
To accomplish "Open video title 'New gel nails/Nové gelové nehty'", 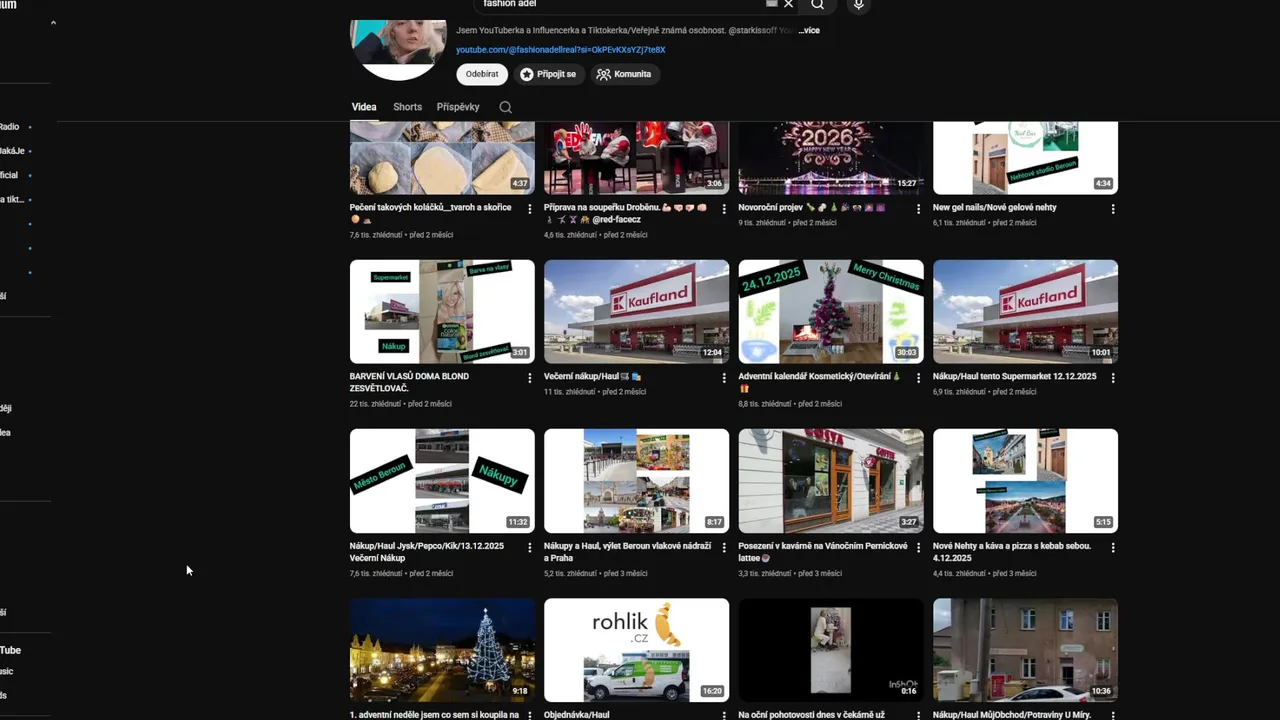I will pos(994,208).
